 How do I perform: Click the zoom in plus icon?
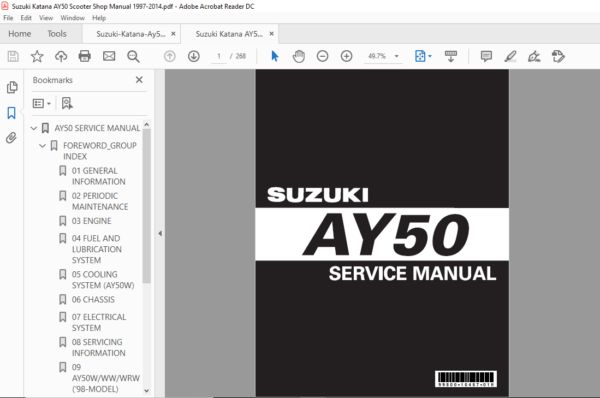347,56
